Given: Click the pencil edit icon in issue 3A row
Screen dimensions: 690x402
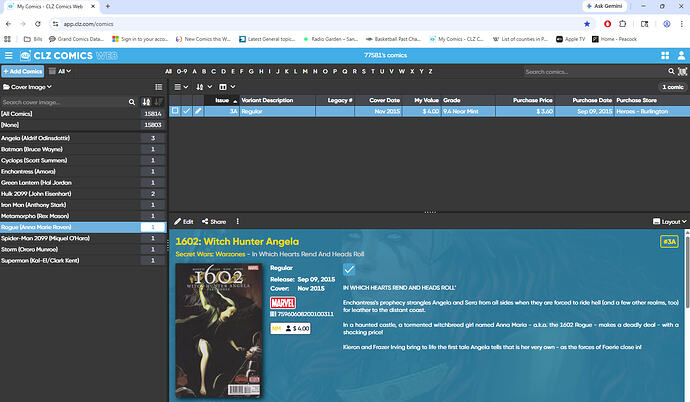Looking at the screenshot, I should pos(198,111).
